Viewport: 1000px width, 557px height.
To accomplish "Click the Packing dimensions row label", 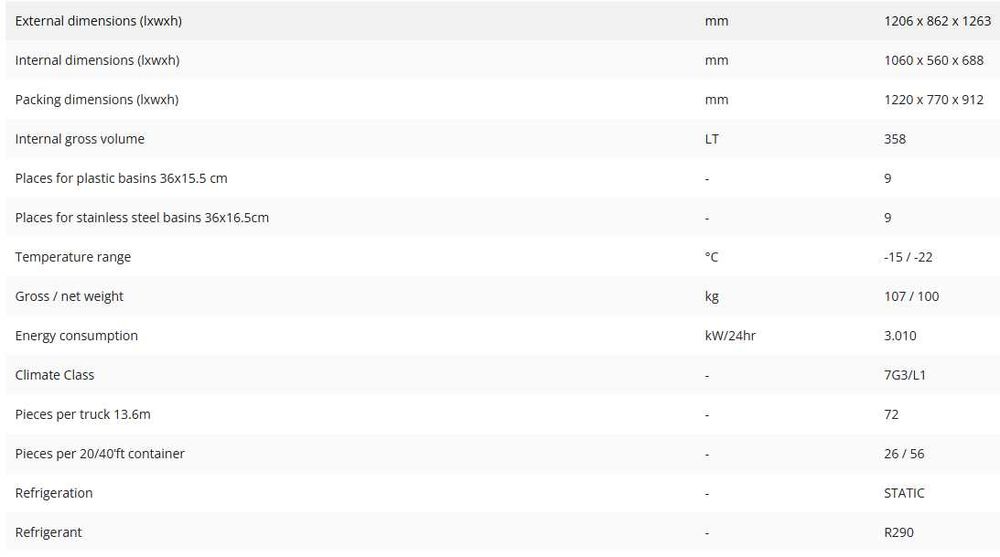I will (x=96, y=100).
